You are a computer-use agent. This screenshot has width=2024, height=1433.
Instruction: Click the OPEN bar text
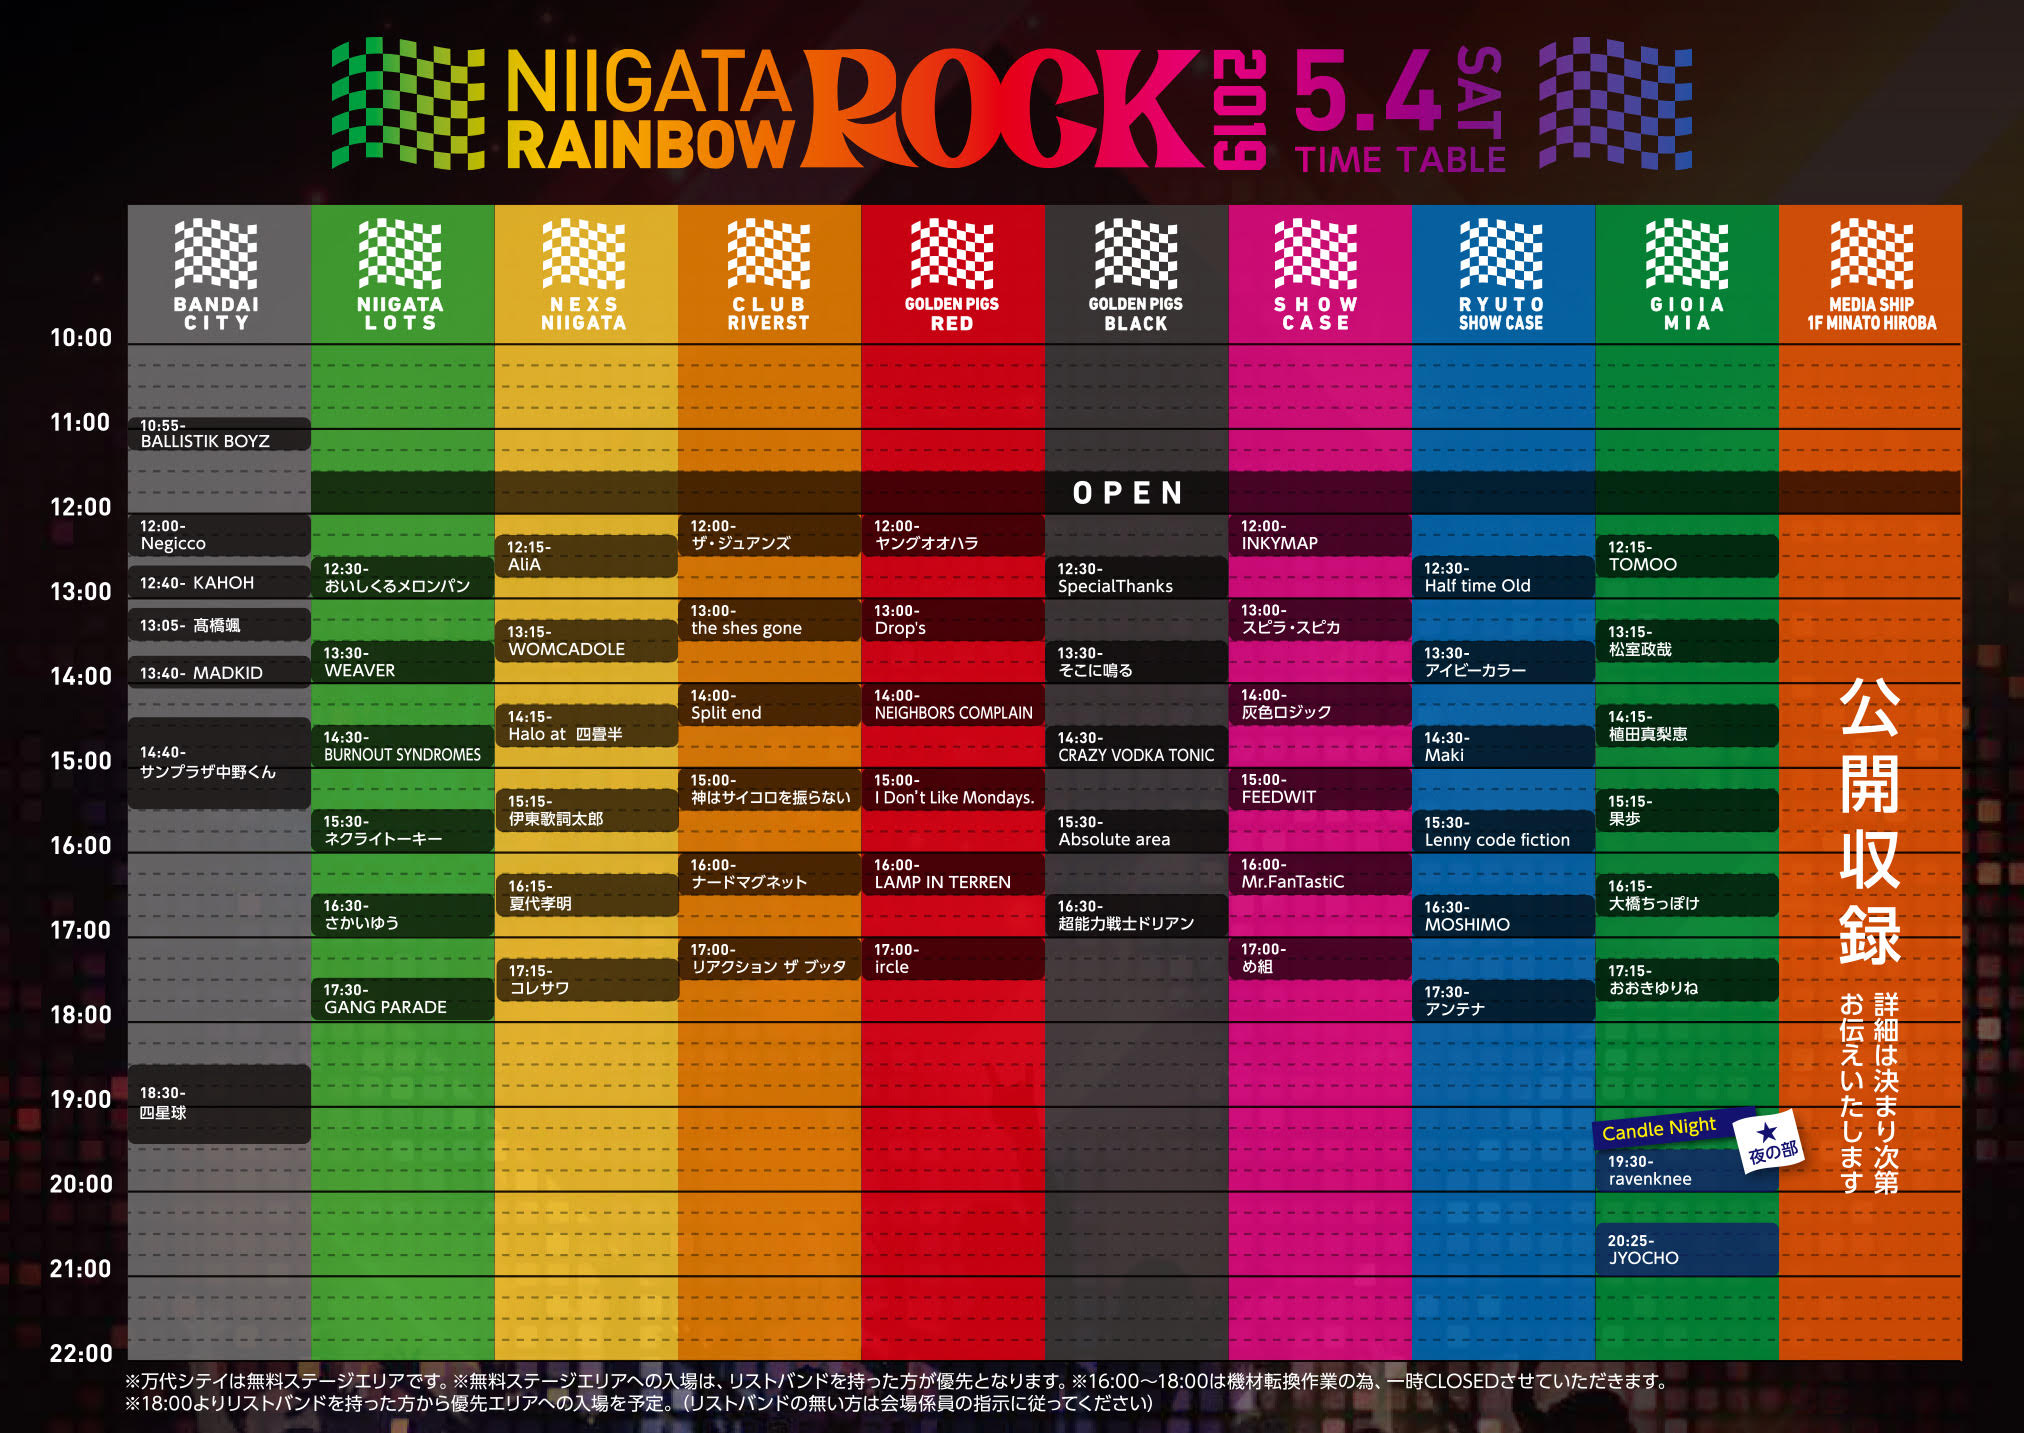tap(1128, 493)
